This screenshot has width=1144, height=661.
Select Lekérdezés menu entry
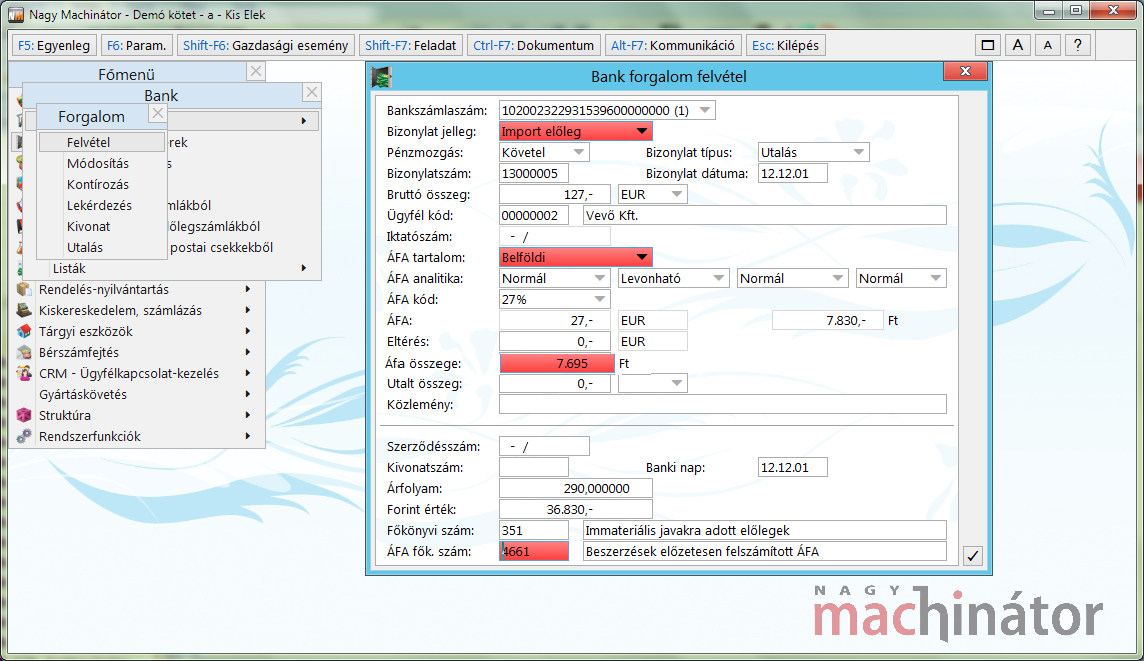[x=101, y=206]
